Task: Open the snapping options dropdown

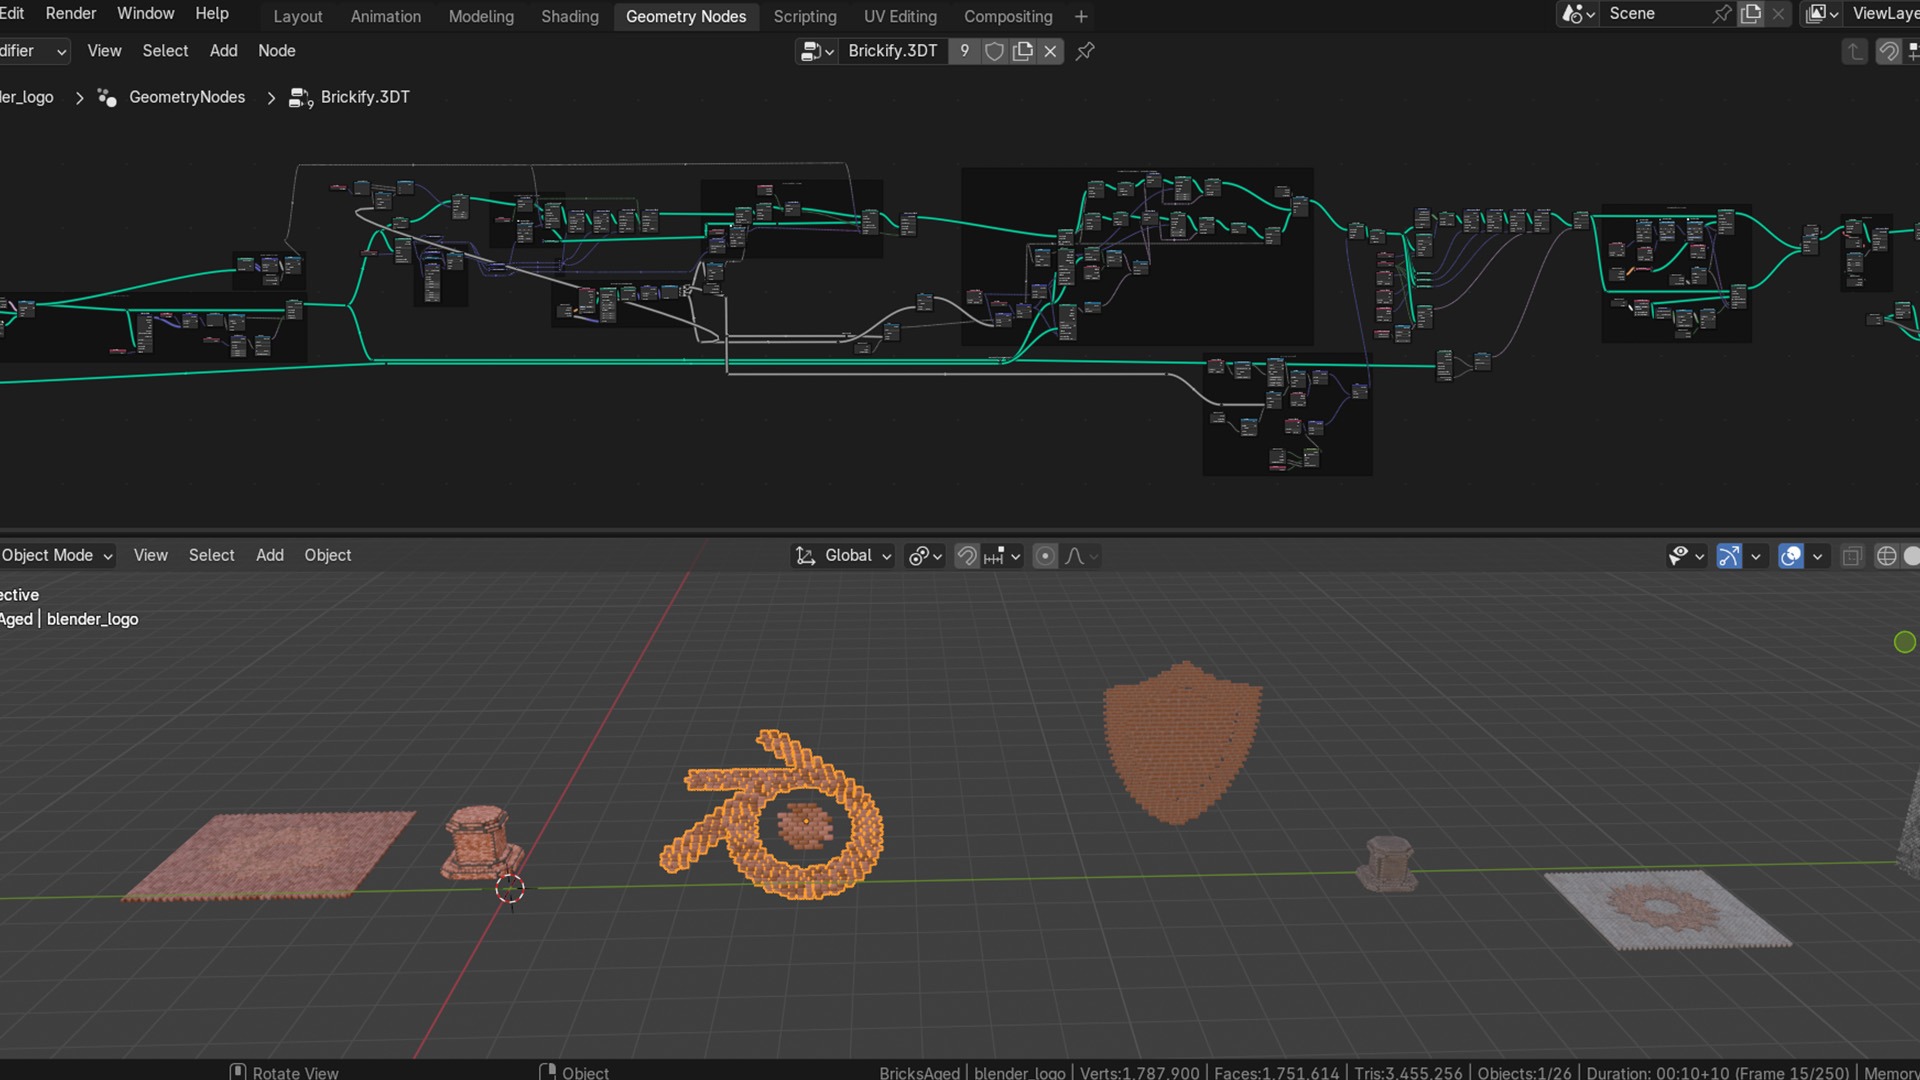Action: pos(1003,556)
